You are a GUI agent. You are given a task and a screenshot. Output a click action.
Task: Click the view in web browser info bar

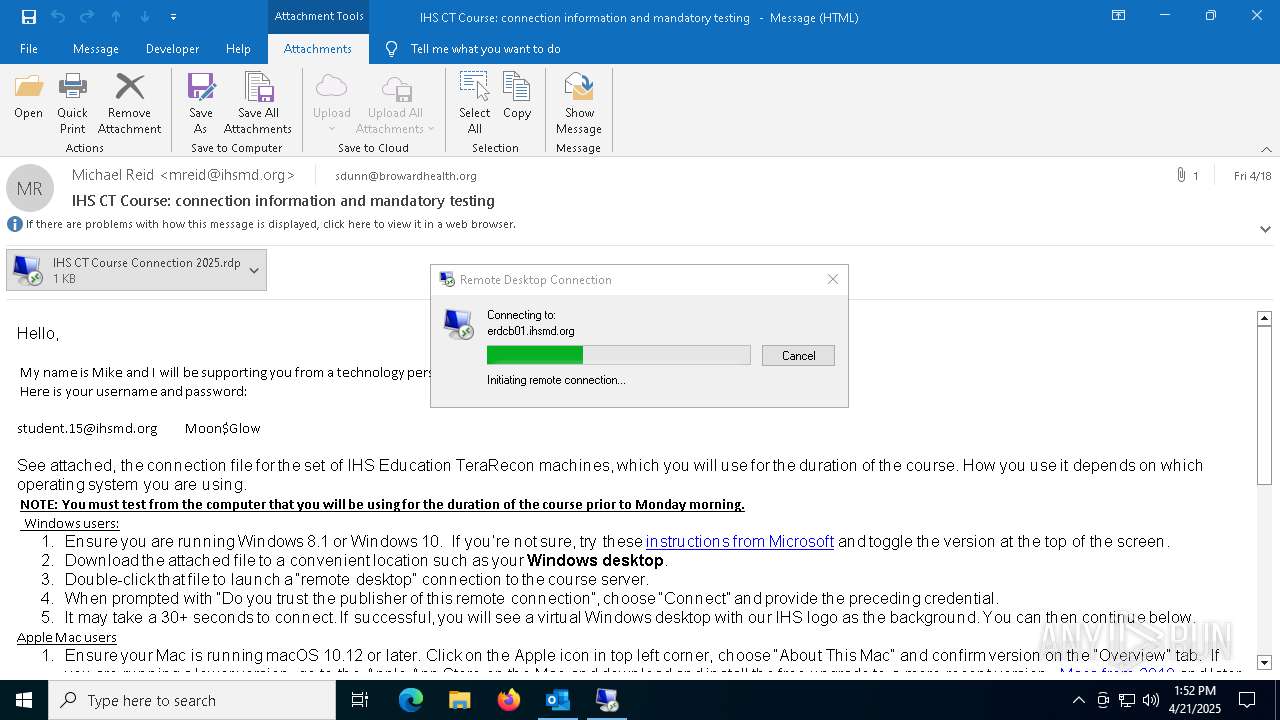(271, 224)
